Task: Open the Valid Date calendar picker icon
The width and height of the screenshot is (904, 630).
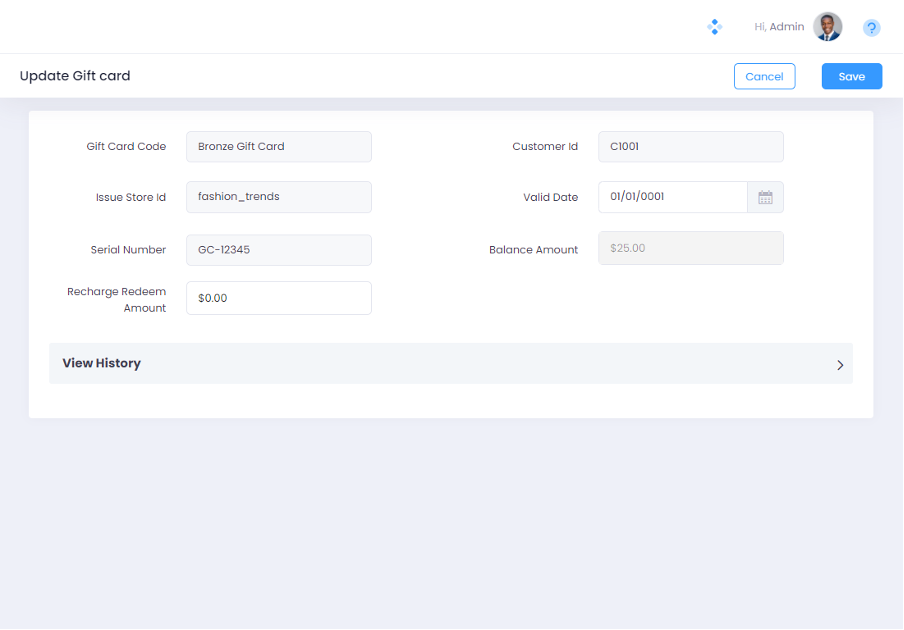Action: [x=765, y=197]
